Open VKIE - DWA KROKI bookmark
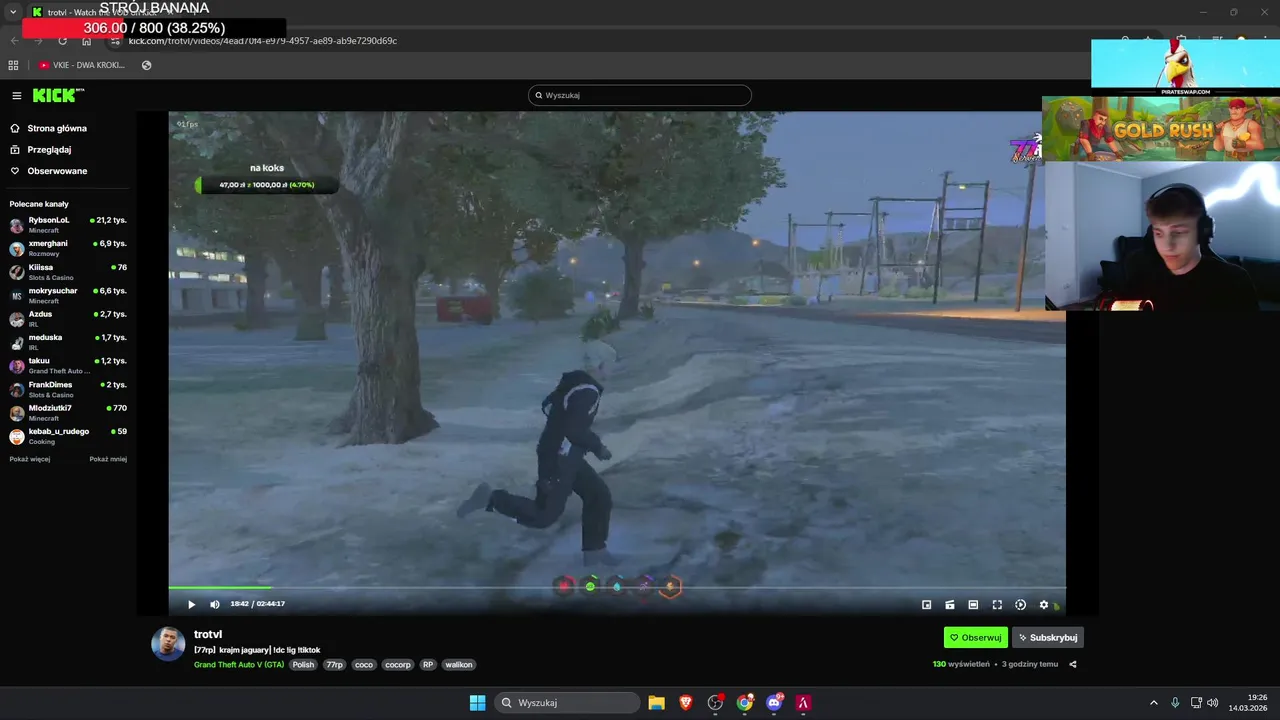The height and width of the screenshot is (720, 1280). click(x=82, y=65)
